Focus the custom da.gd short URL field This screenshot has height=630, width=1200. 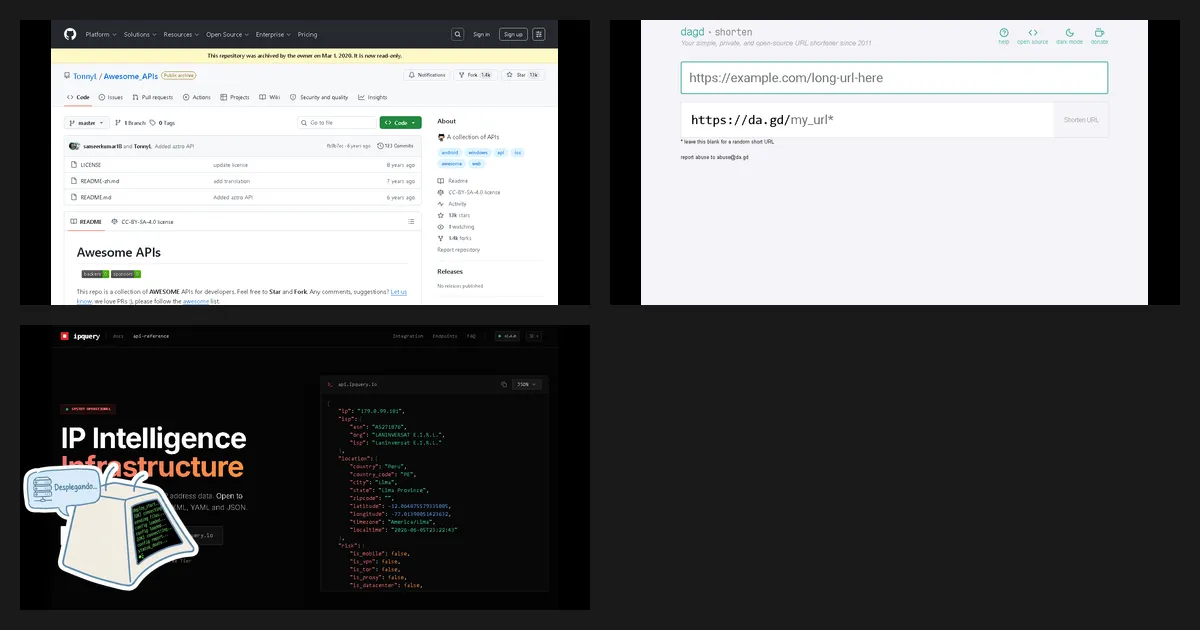(x=867, y=120)
